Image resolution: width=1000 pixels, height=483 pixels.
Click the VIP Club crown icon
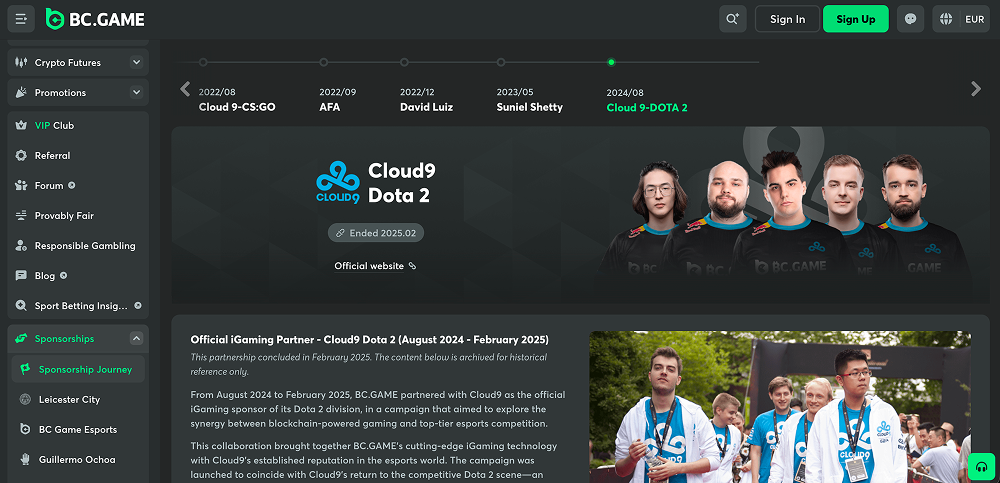coord(21,126)
